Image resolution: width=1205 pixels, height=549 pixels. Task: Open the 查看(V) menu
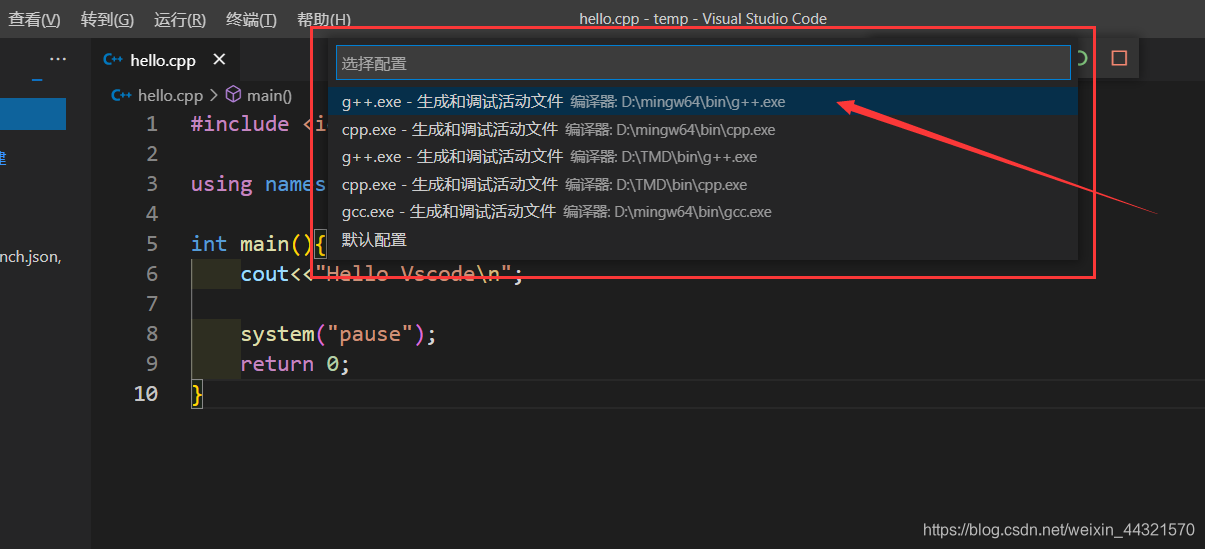tap(34, 19)
